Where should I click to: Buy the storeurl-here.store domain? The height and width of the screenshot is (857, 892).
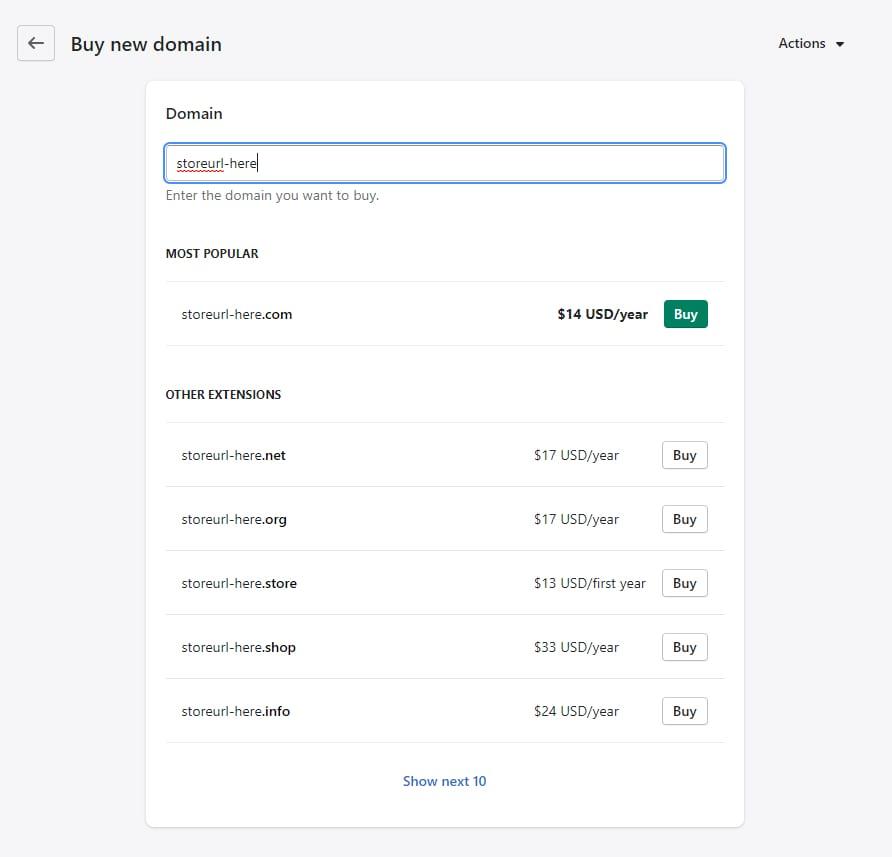point(684,583)
